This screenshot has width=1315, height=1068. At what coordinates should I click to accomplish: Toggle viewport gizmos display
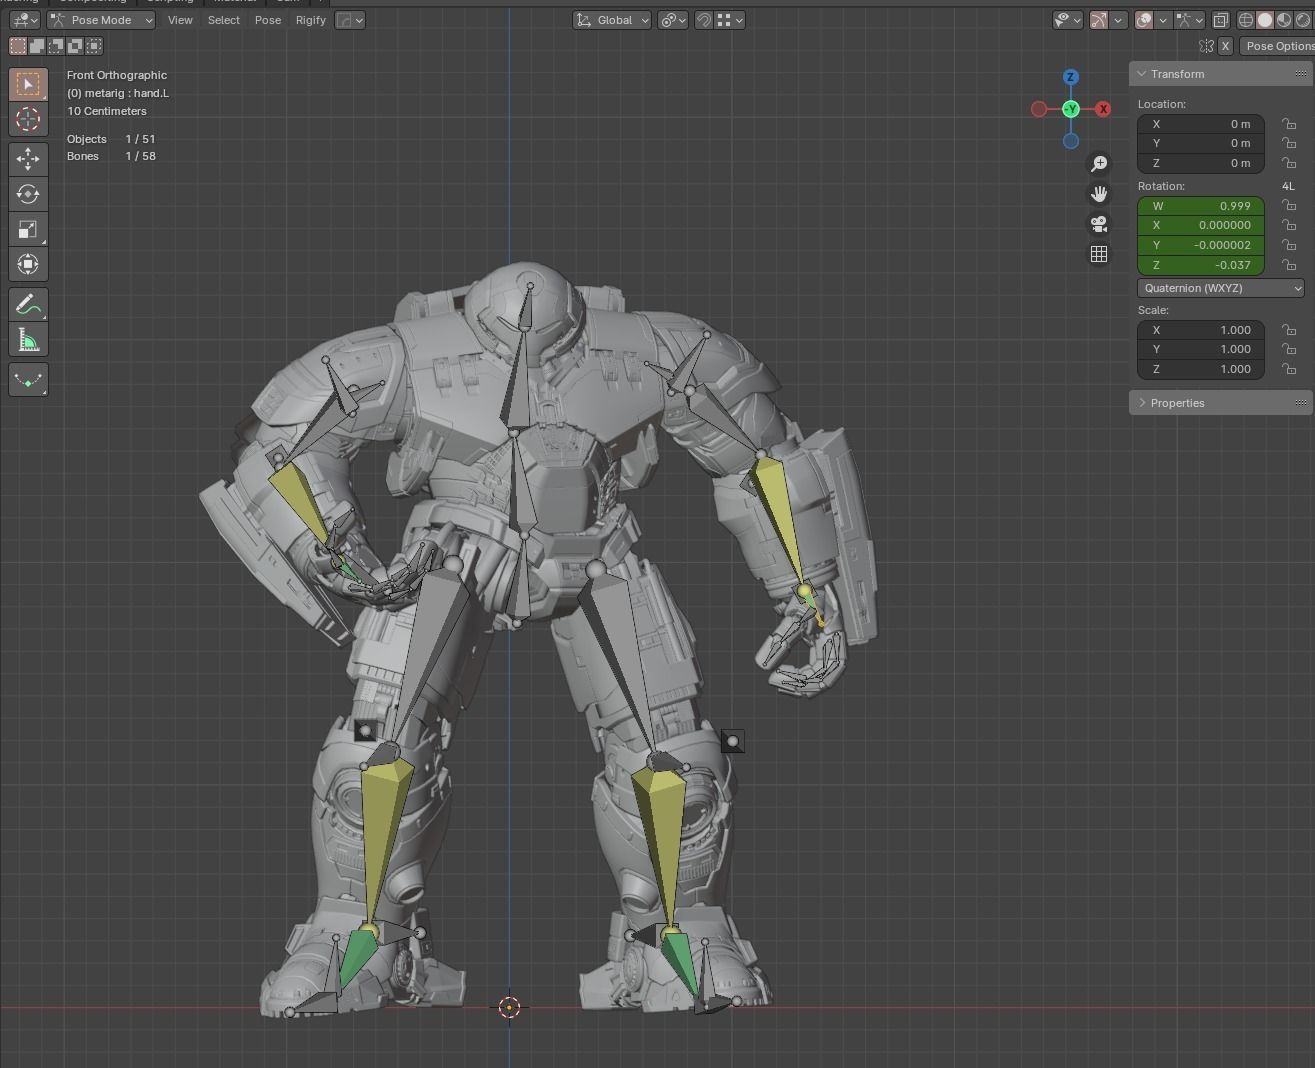coord(1099,20)
